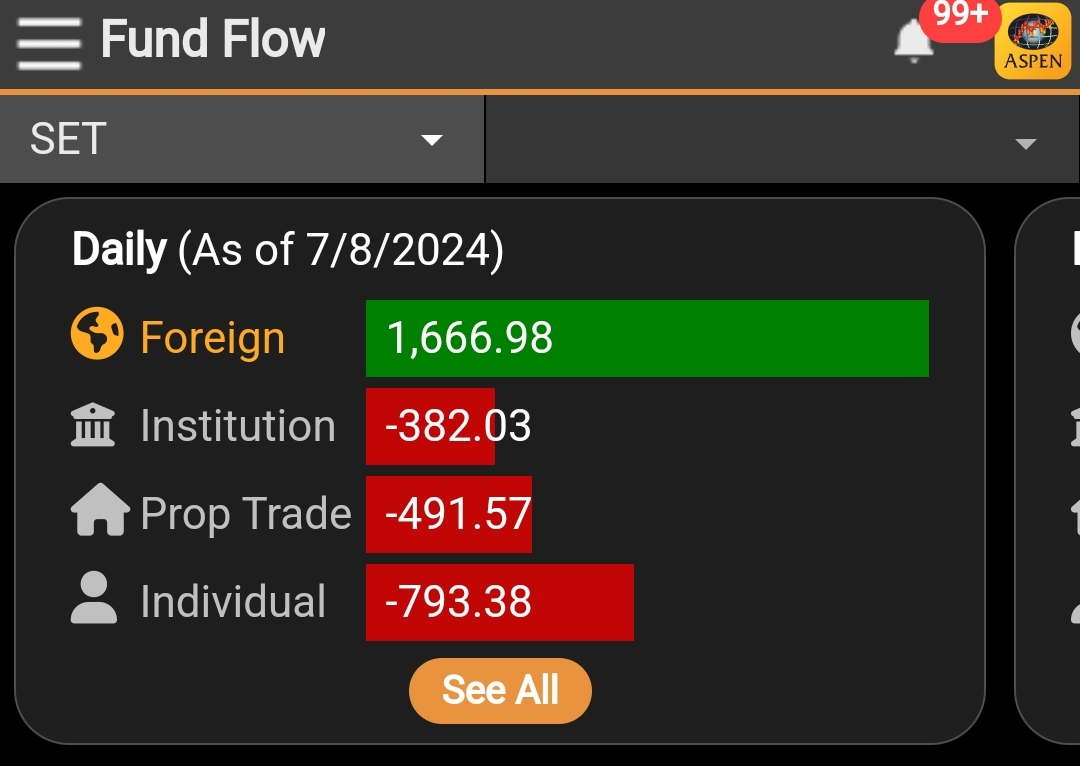
Task: Tap the Foreign globe icon
Action: pyautogui.click(x=97, y=334)
